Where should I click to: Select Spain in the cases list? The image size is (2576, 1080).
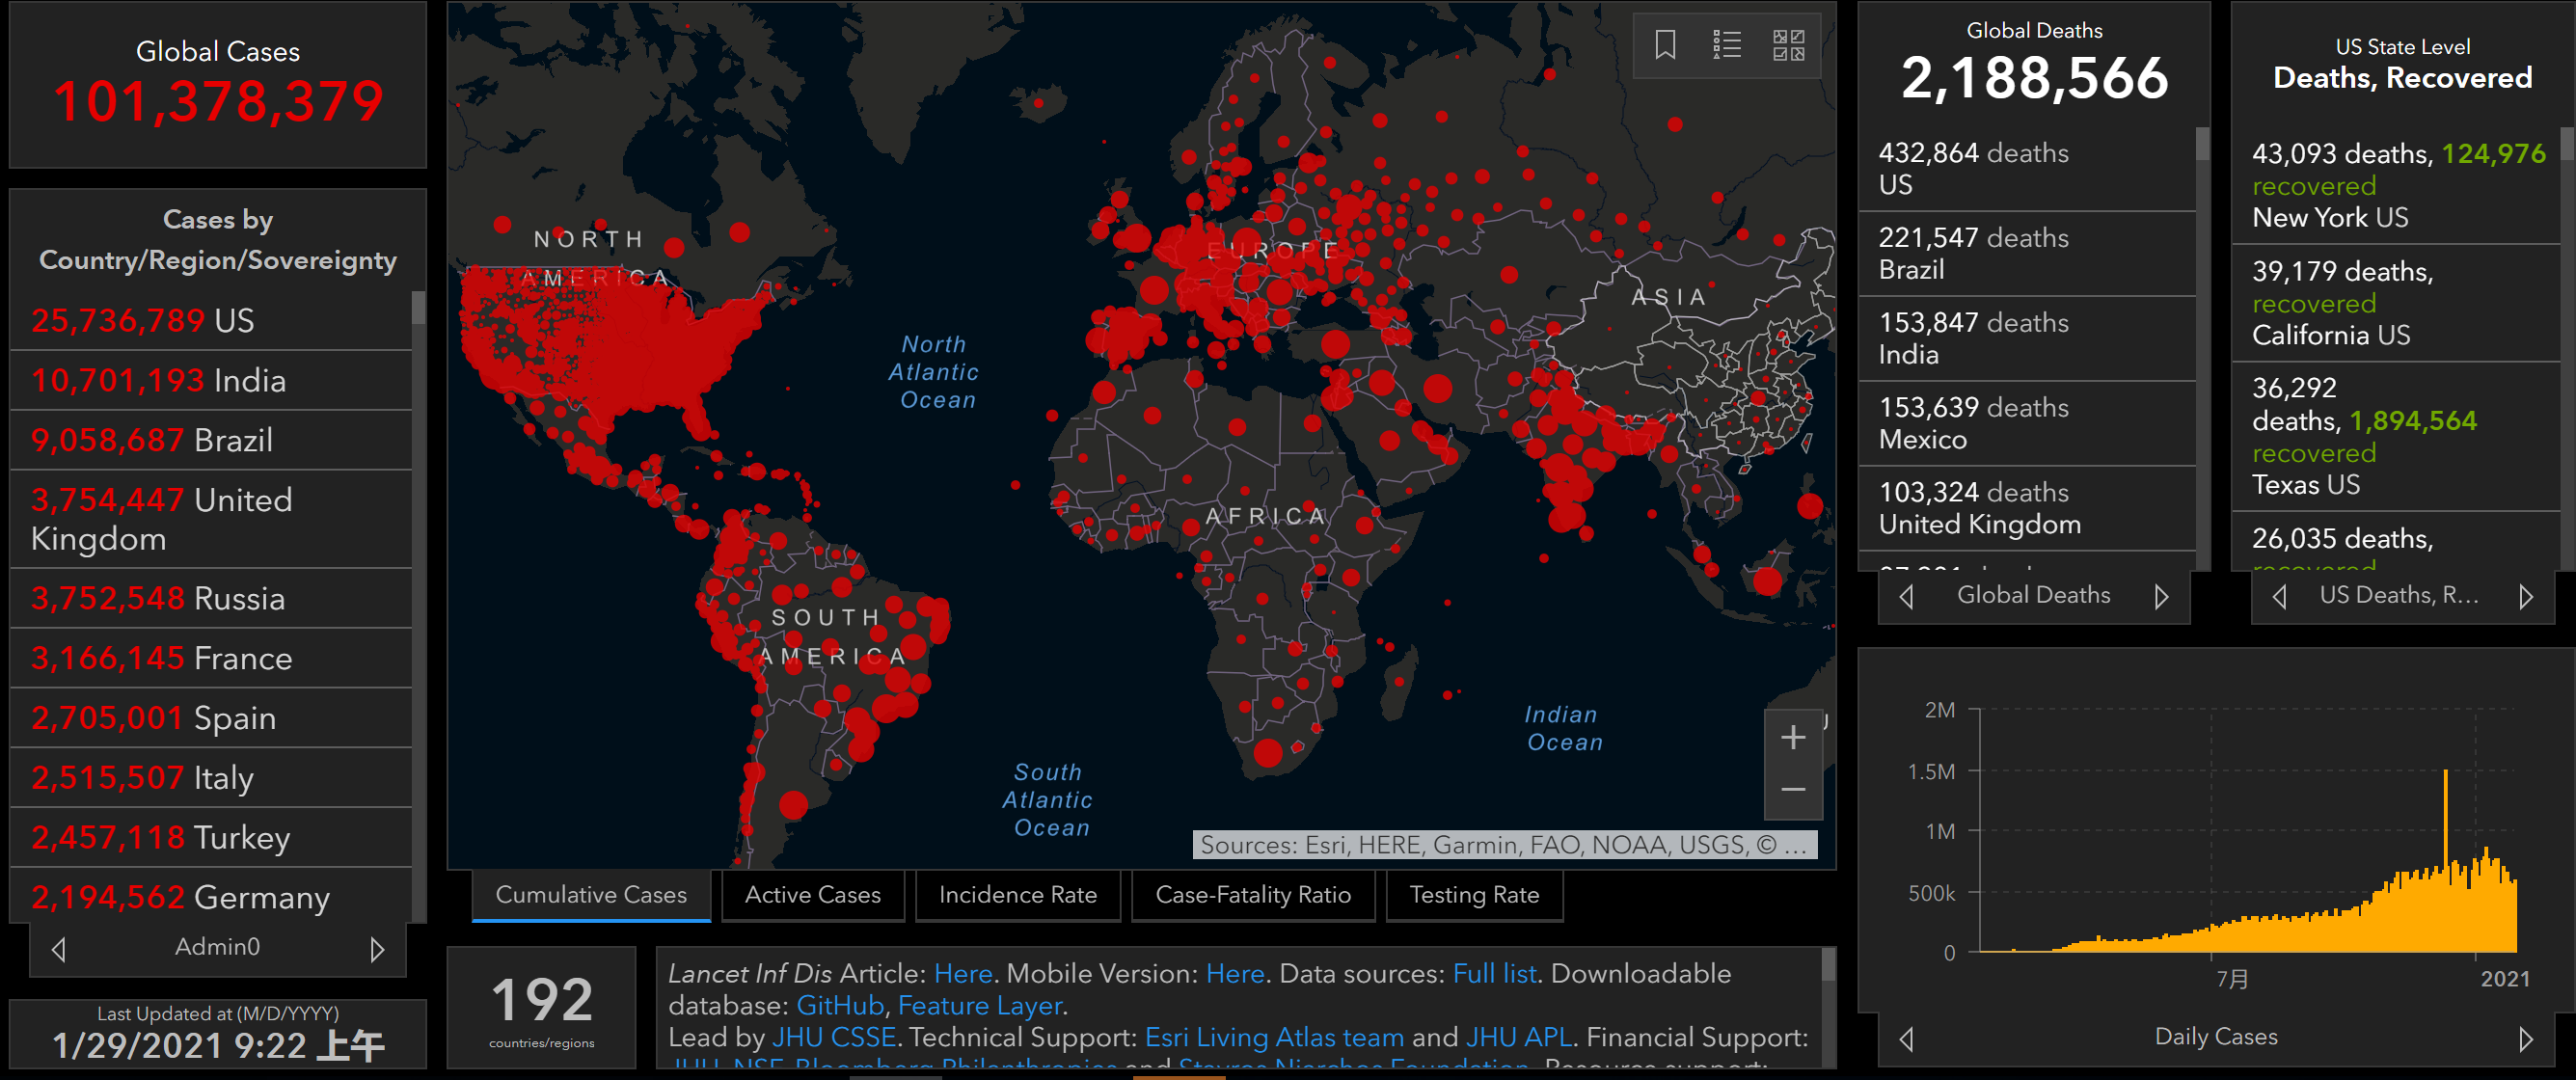[211, 719]
